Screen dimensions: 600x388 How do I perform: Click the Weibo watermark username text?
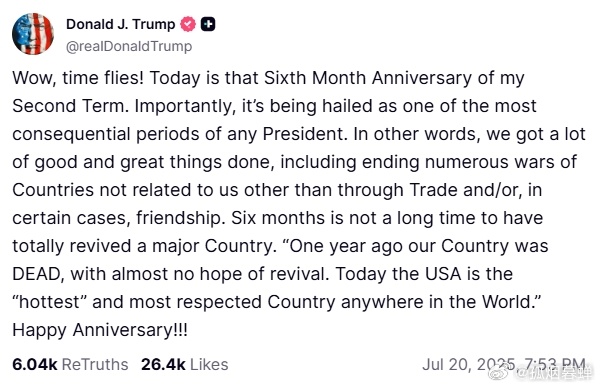point(557,372)
